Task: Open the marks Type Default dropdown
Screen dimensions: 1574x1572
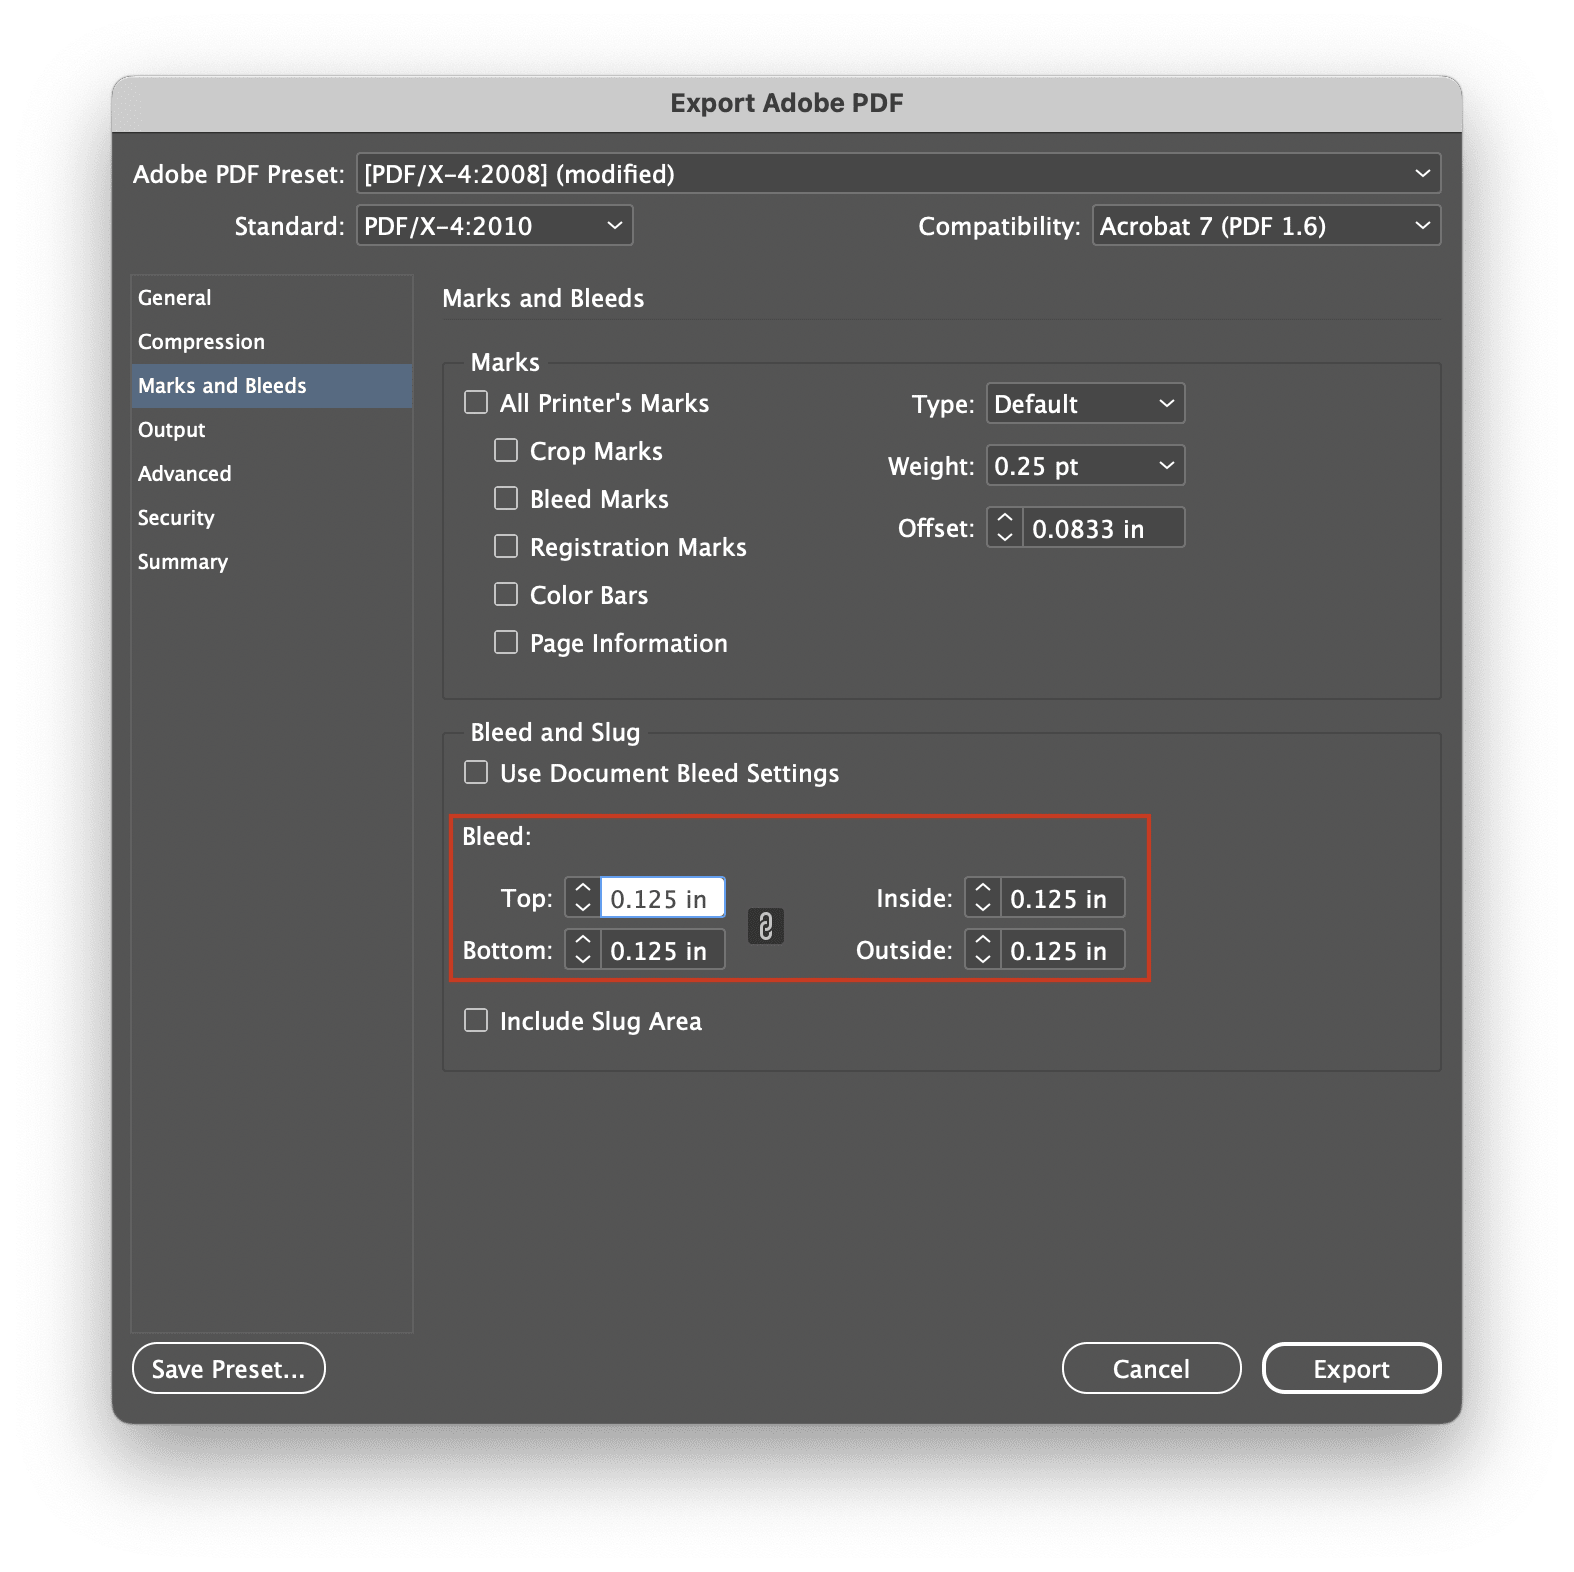Action: 1085,403
